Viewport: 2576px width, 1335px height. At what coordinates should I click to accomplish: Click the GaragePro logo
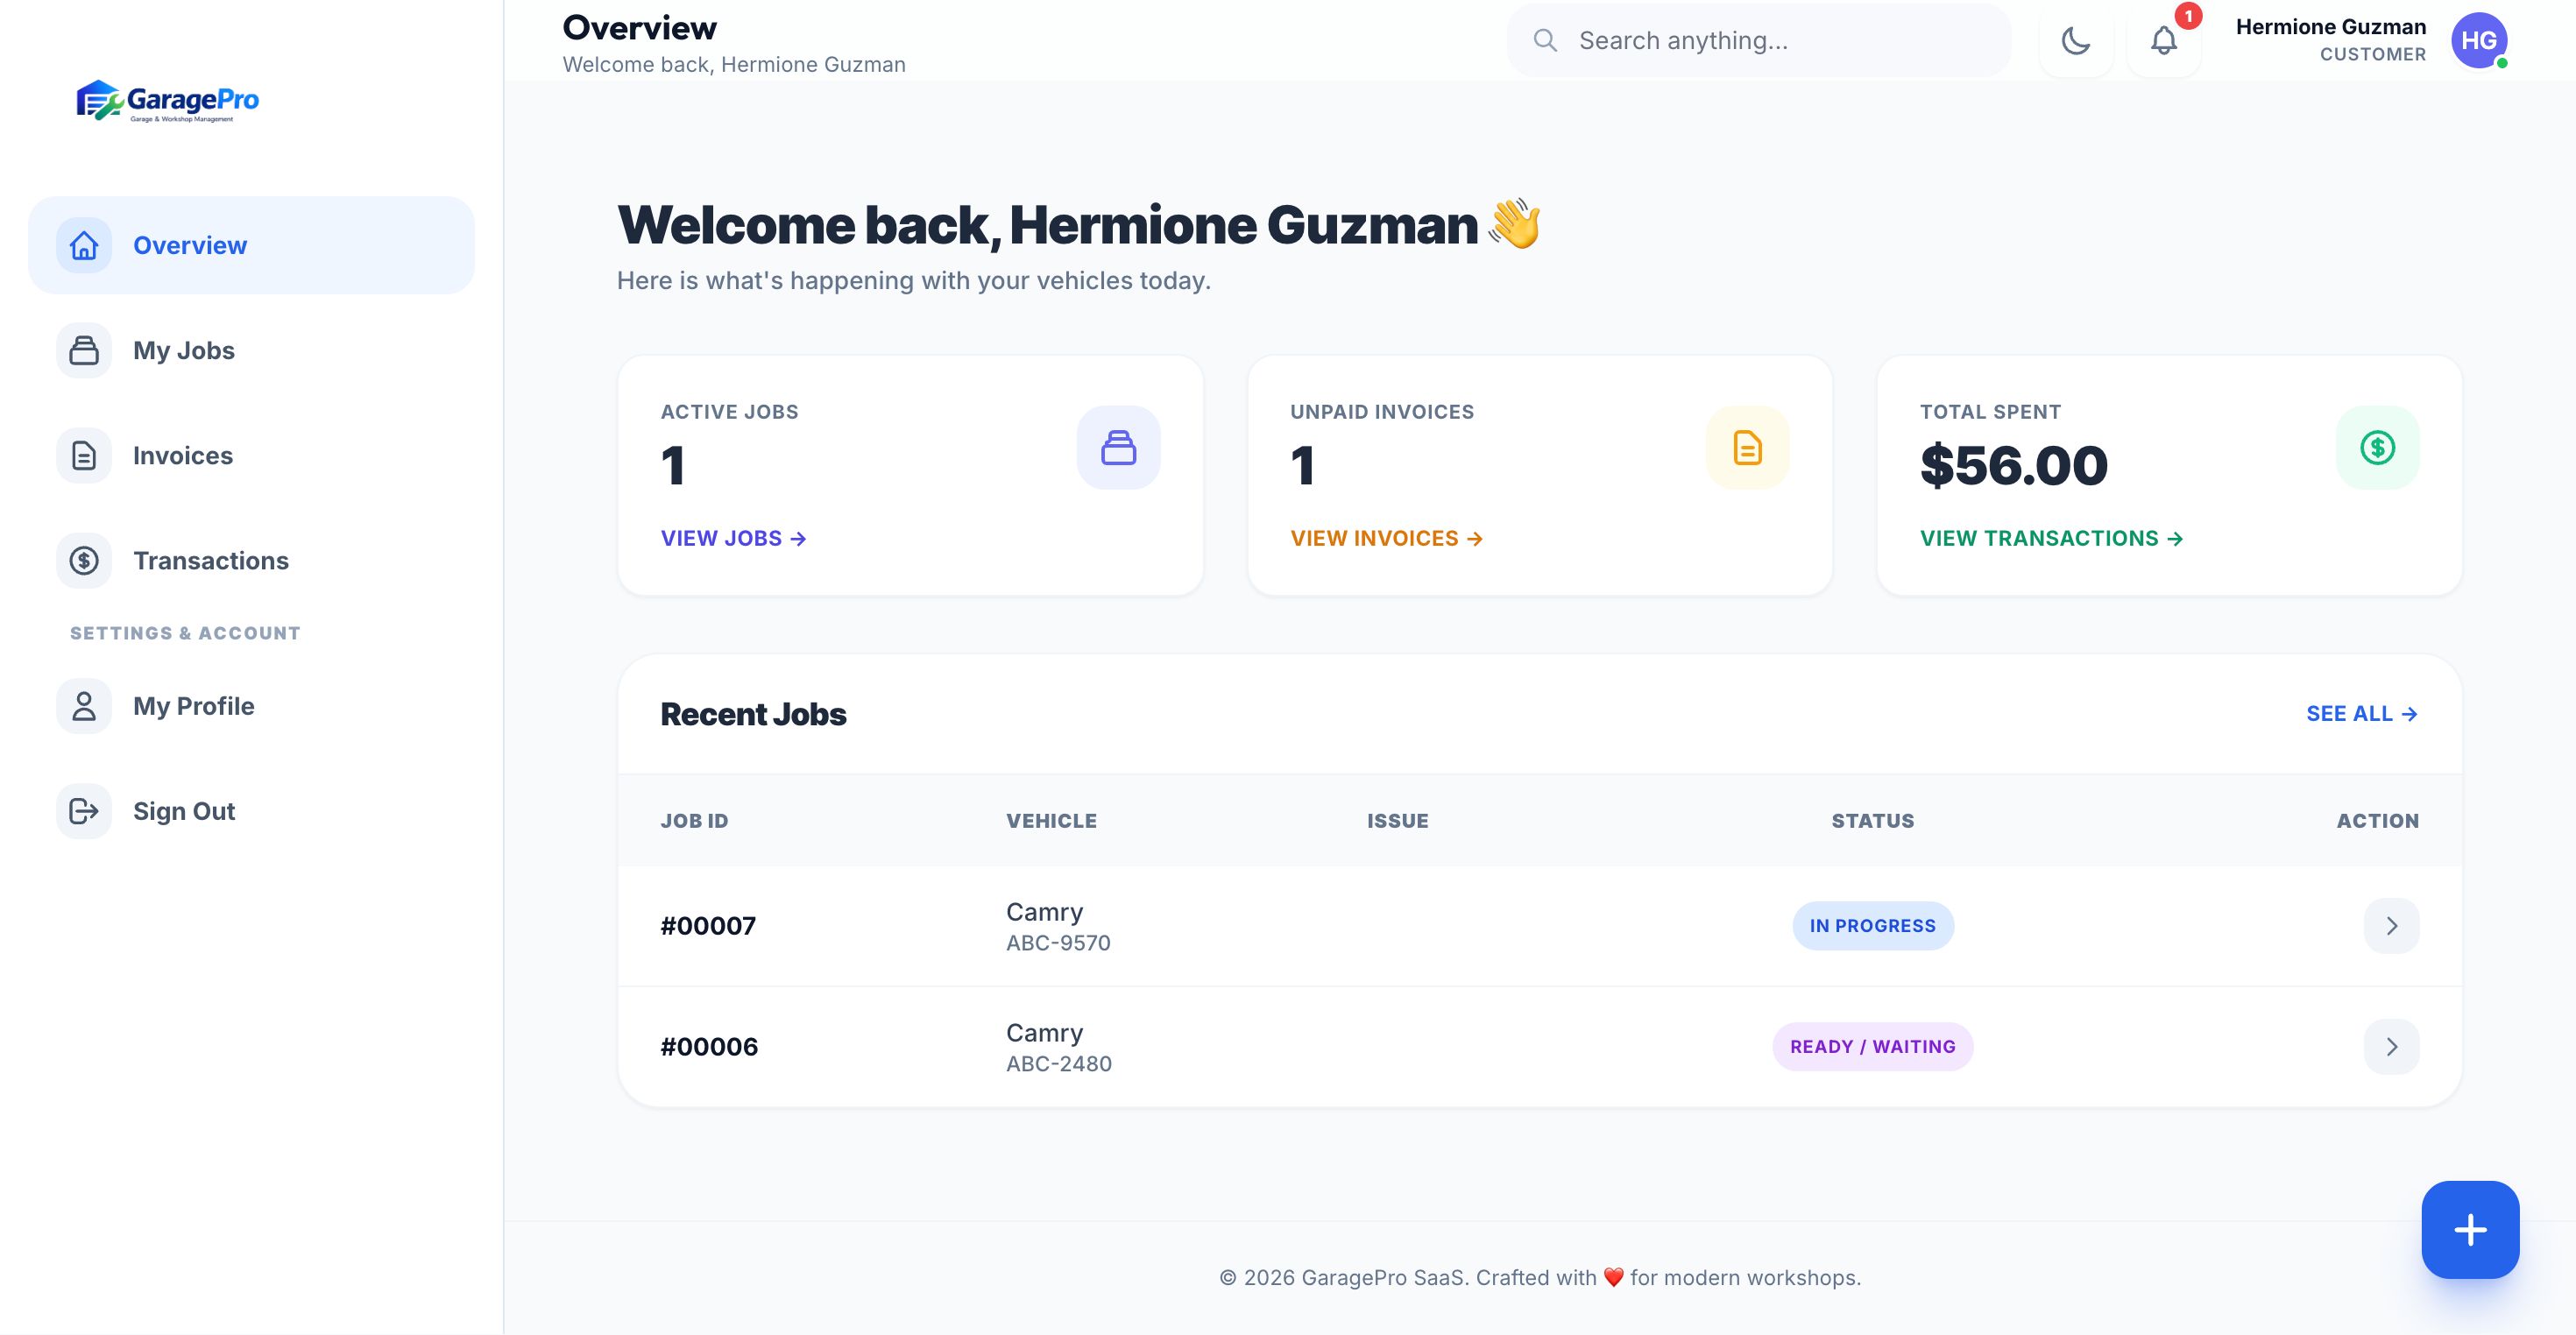pyautogui.click(x=168, y=101)
